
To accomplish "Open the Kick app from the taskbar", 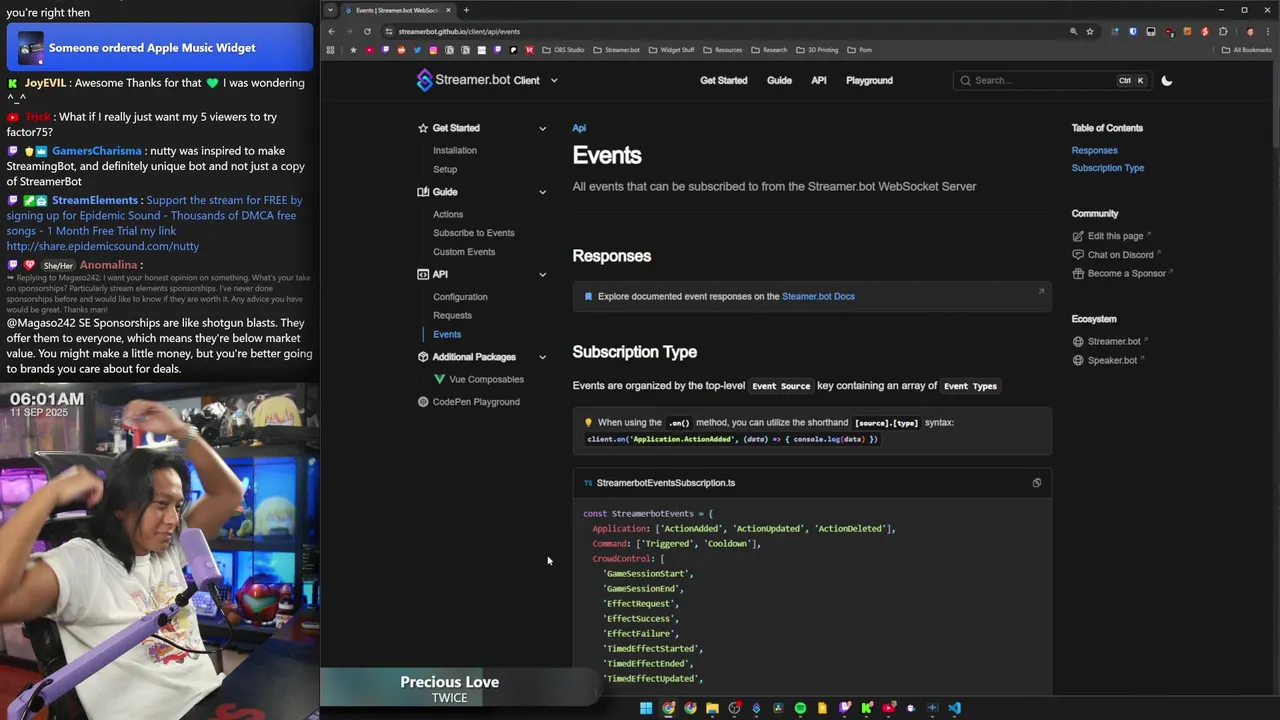I will 866,708.
